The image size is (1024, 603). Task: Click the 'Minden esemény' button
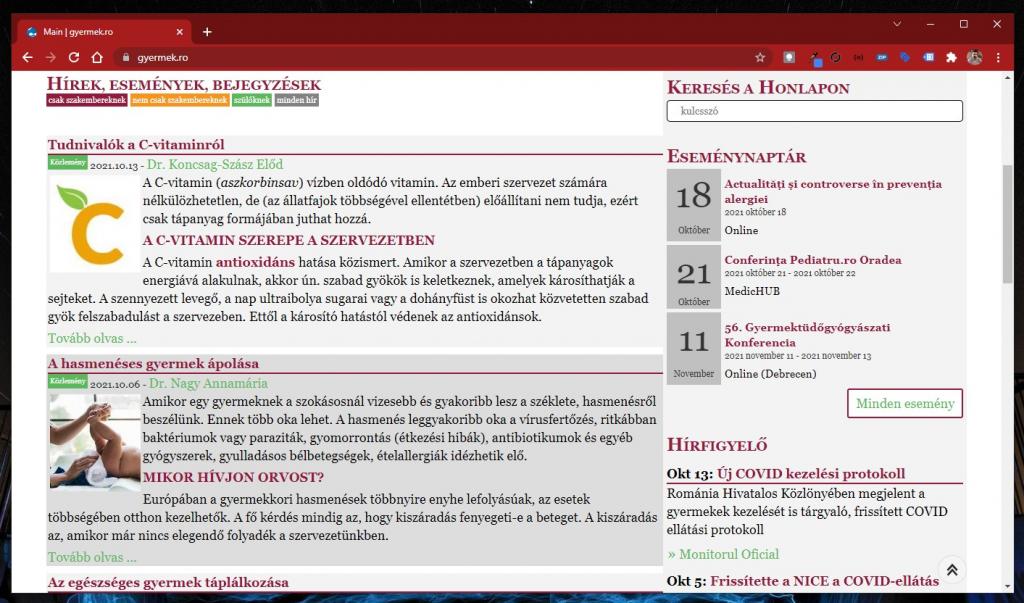(x=905, y=404)
